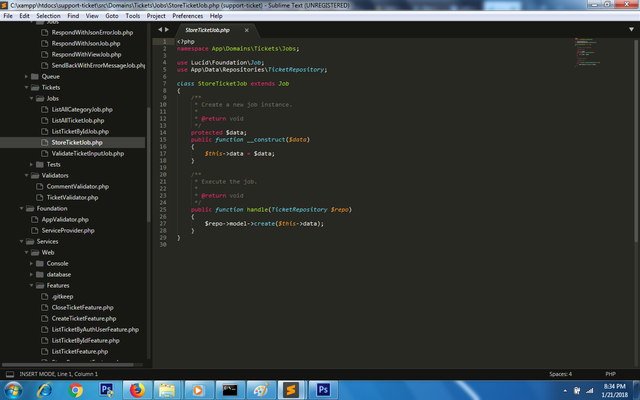Click the file icon beside RespondWithViewJob.php
The width and height of the screenshot is (640, 400).
(44, 54)
